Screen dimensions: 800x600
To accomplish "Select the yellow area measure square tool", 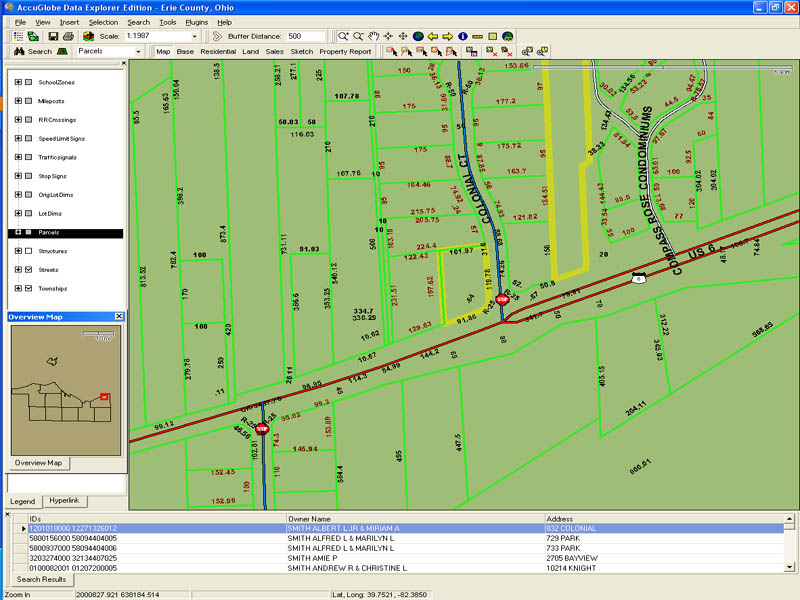I will [x=492, y=36].
